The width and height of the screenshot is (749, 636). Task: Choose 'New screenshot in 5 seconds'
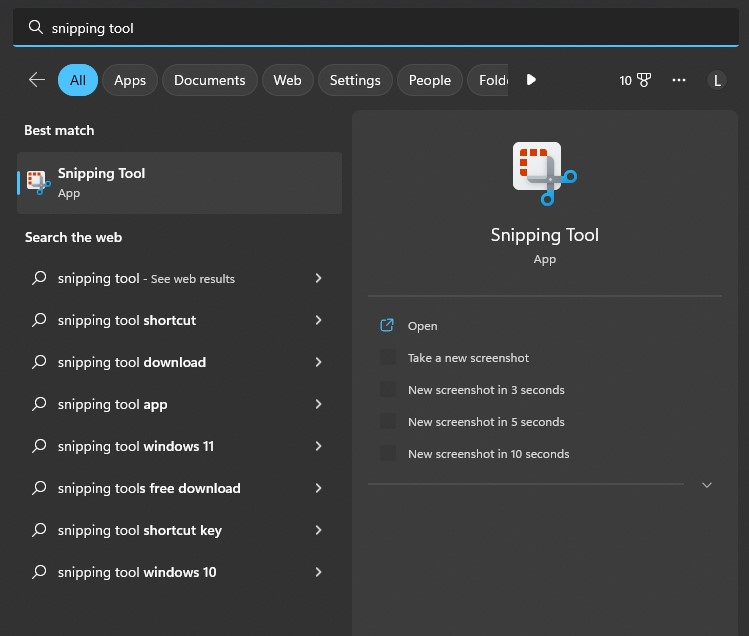point(486,422)
